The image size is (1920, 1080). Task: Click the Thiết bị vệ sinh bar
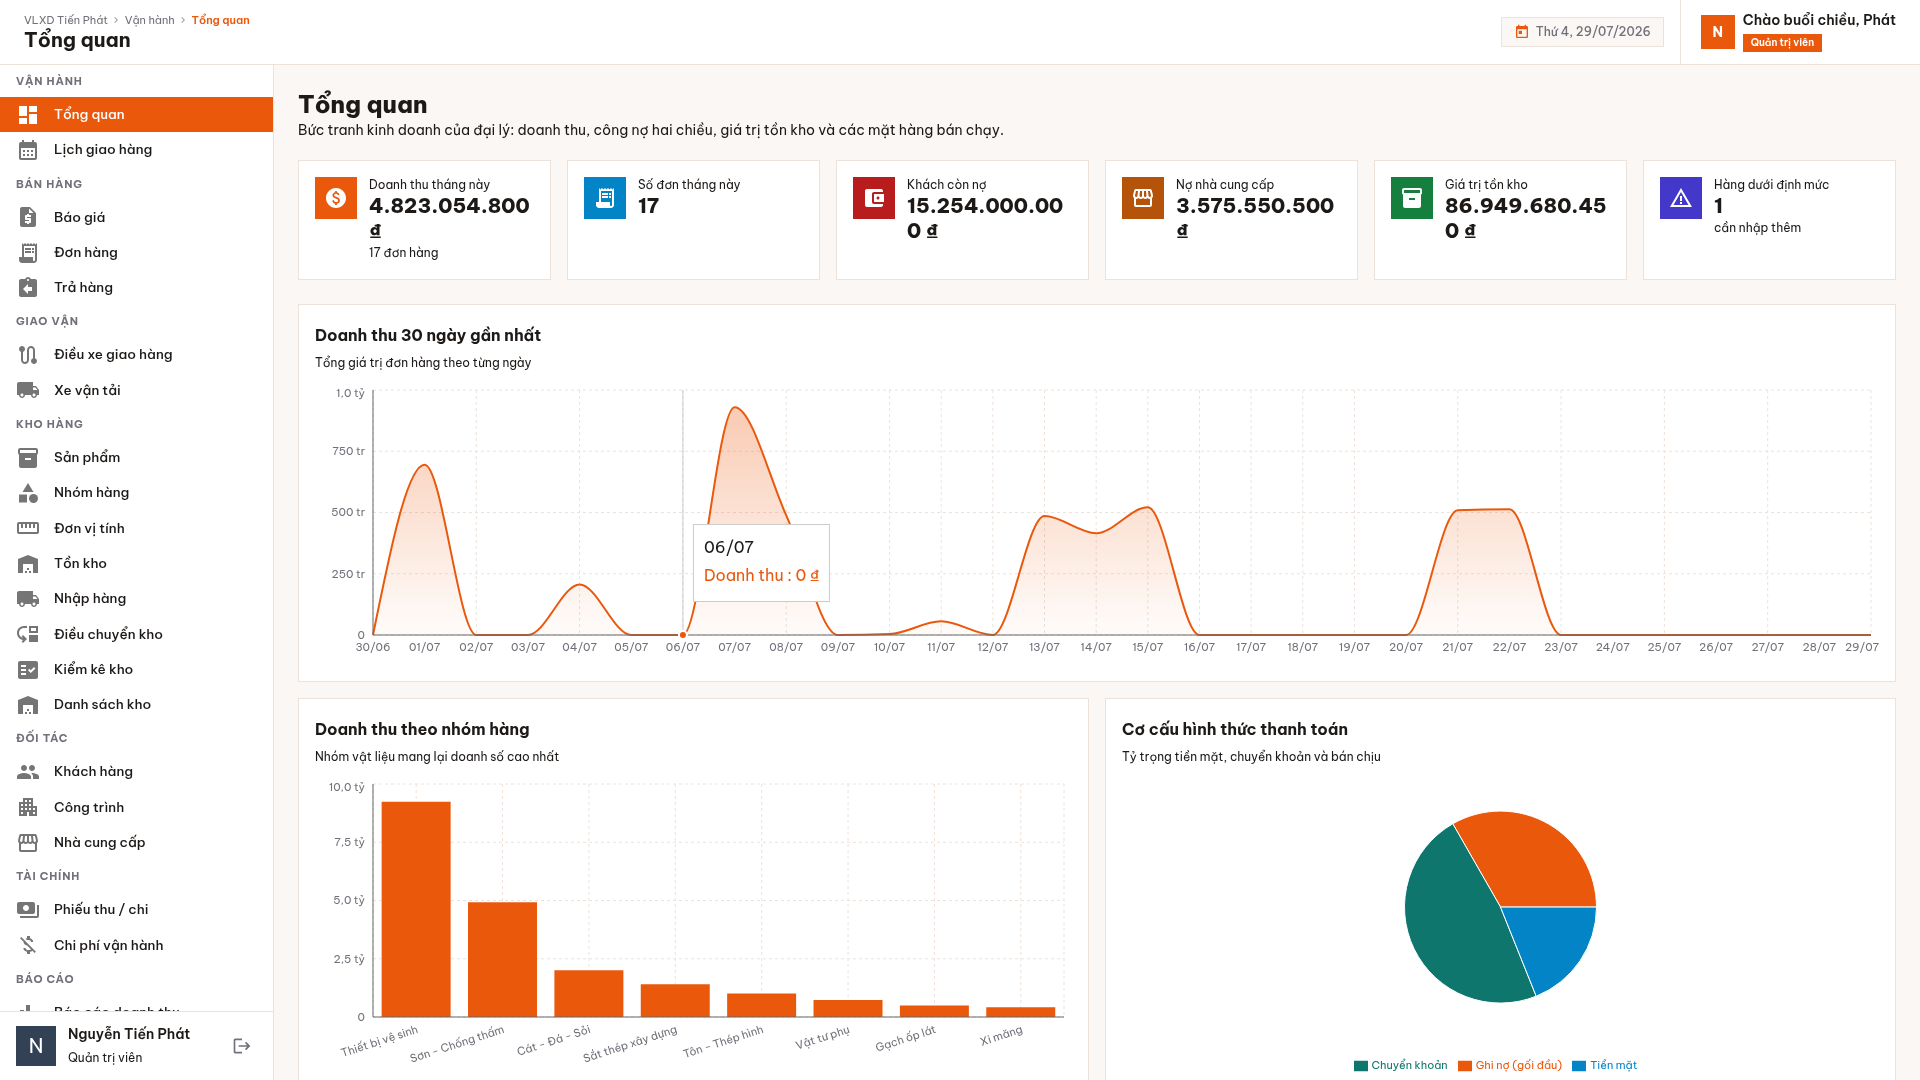(x=416, y=909)
